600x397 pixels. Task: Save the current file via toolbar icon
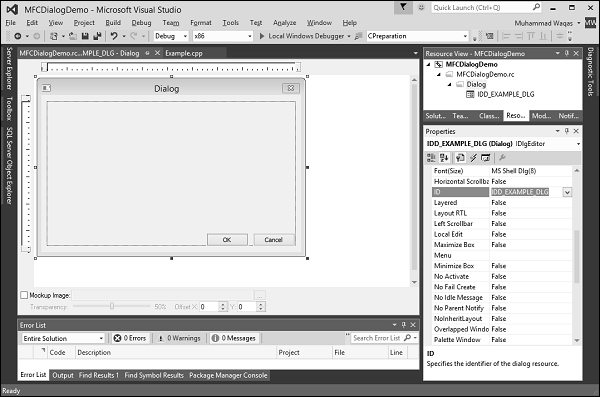(85, 36)
